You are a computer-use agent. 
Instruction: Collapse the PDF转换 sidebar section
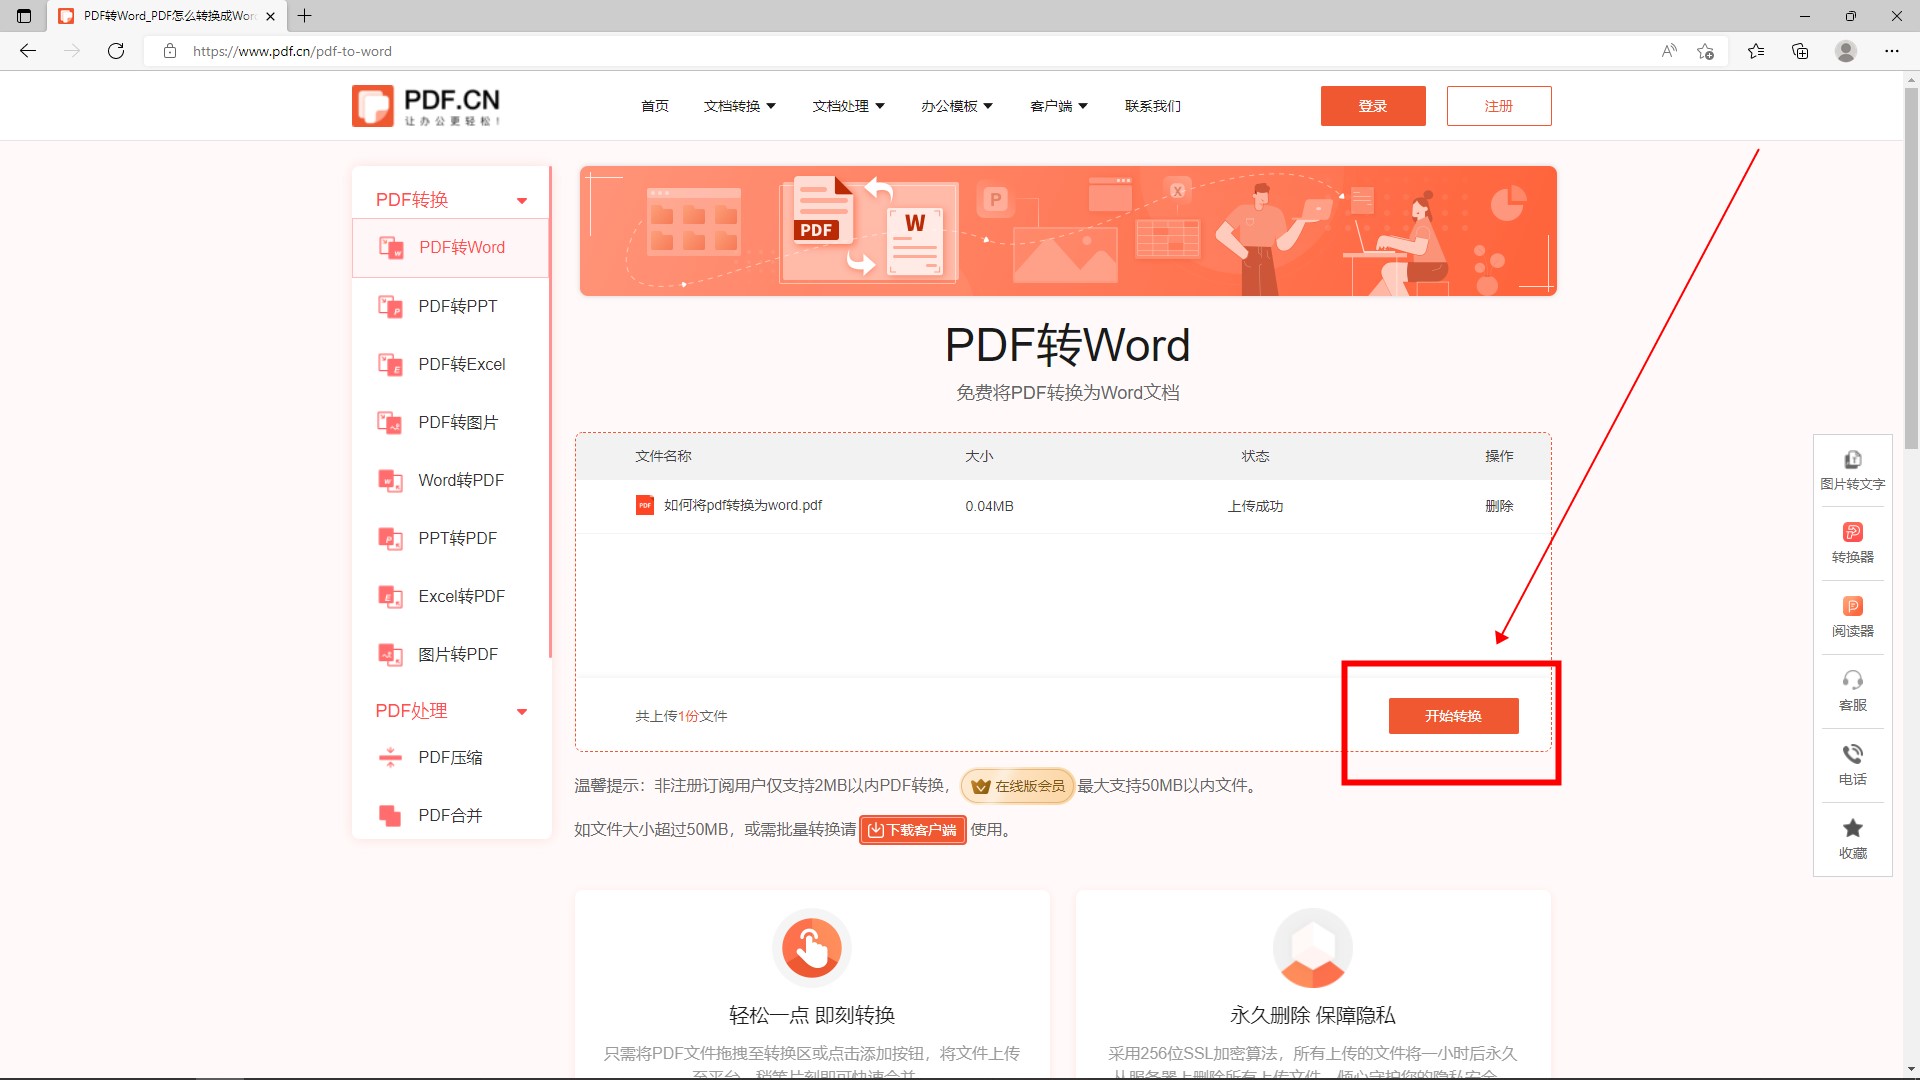click(x=522, y=200)
